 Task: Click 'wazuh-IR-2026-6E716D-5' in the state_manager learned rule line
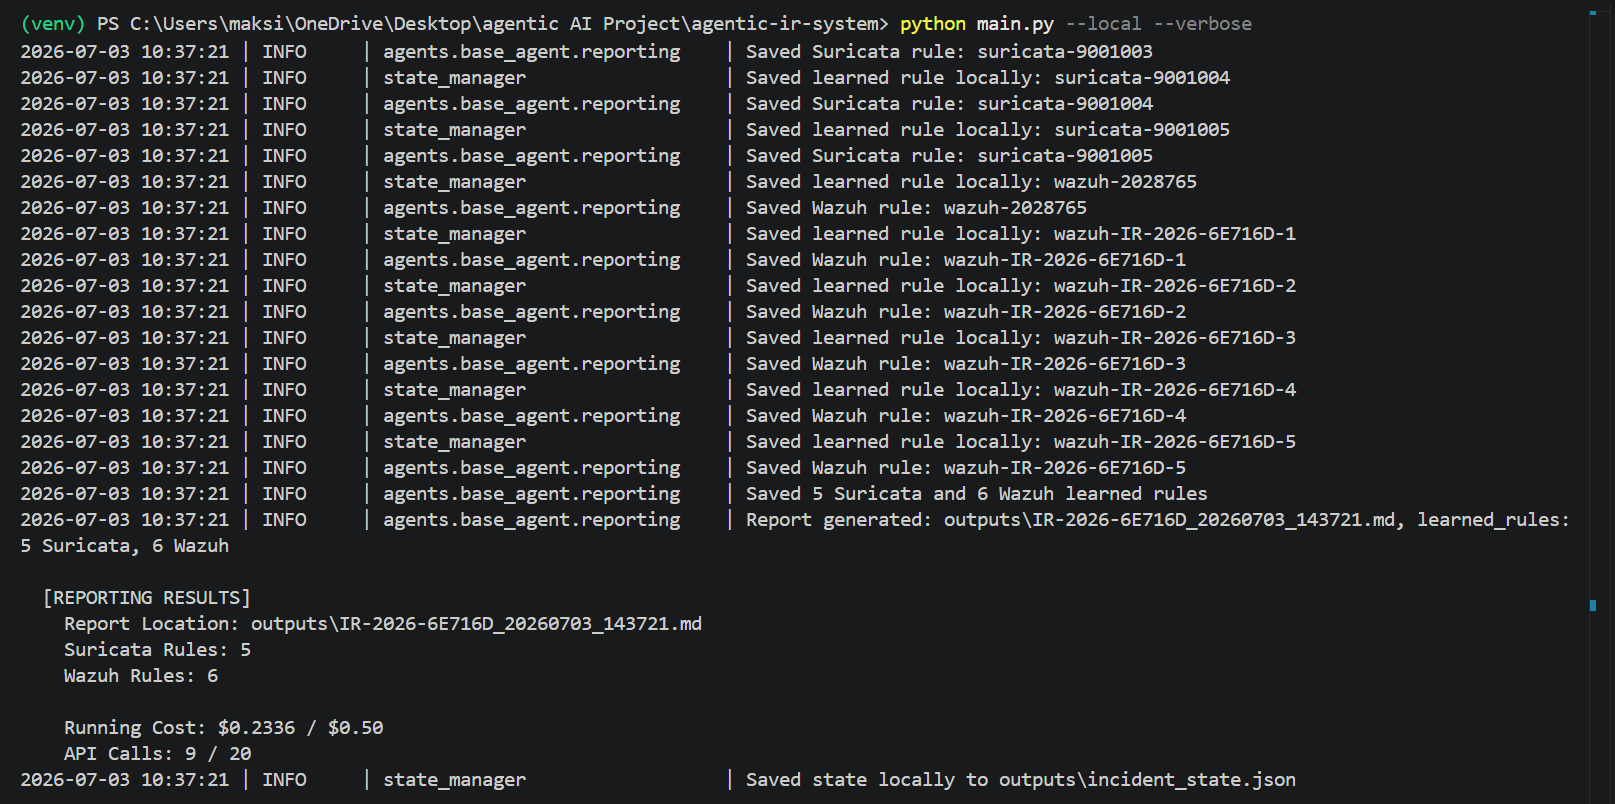(1175, 442)
